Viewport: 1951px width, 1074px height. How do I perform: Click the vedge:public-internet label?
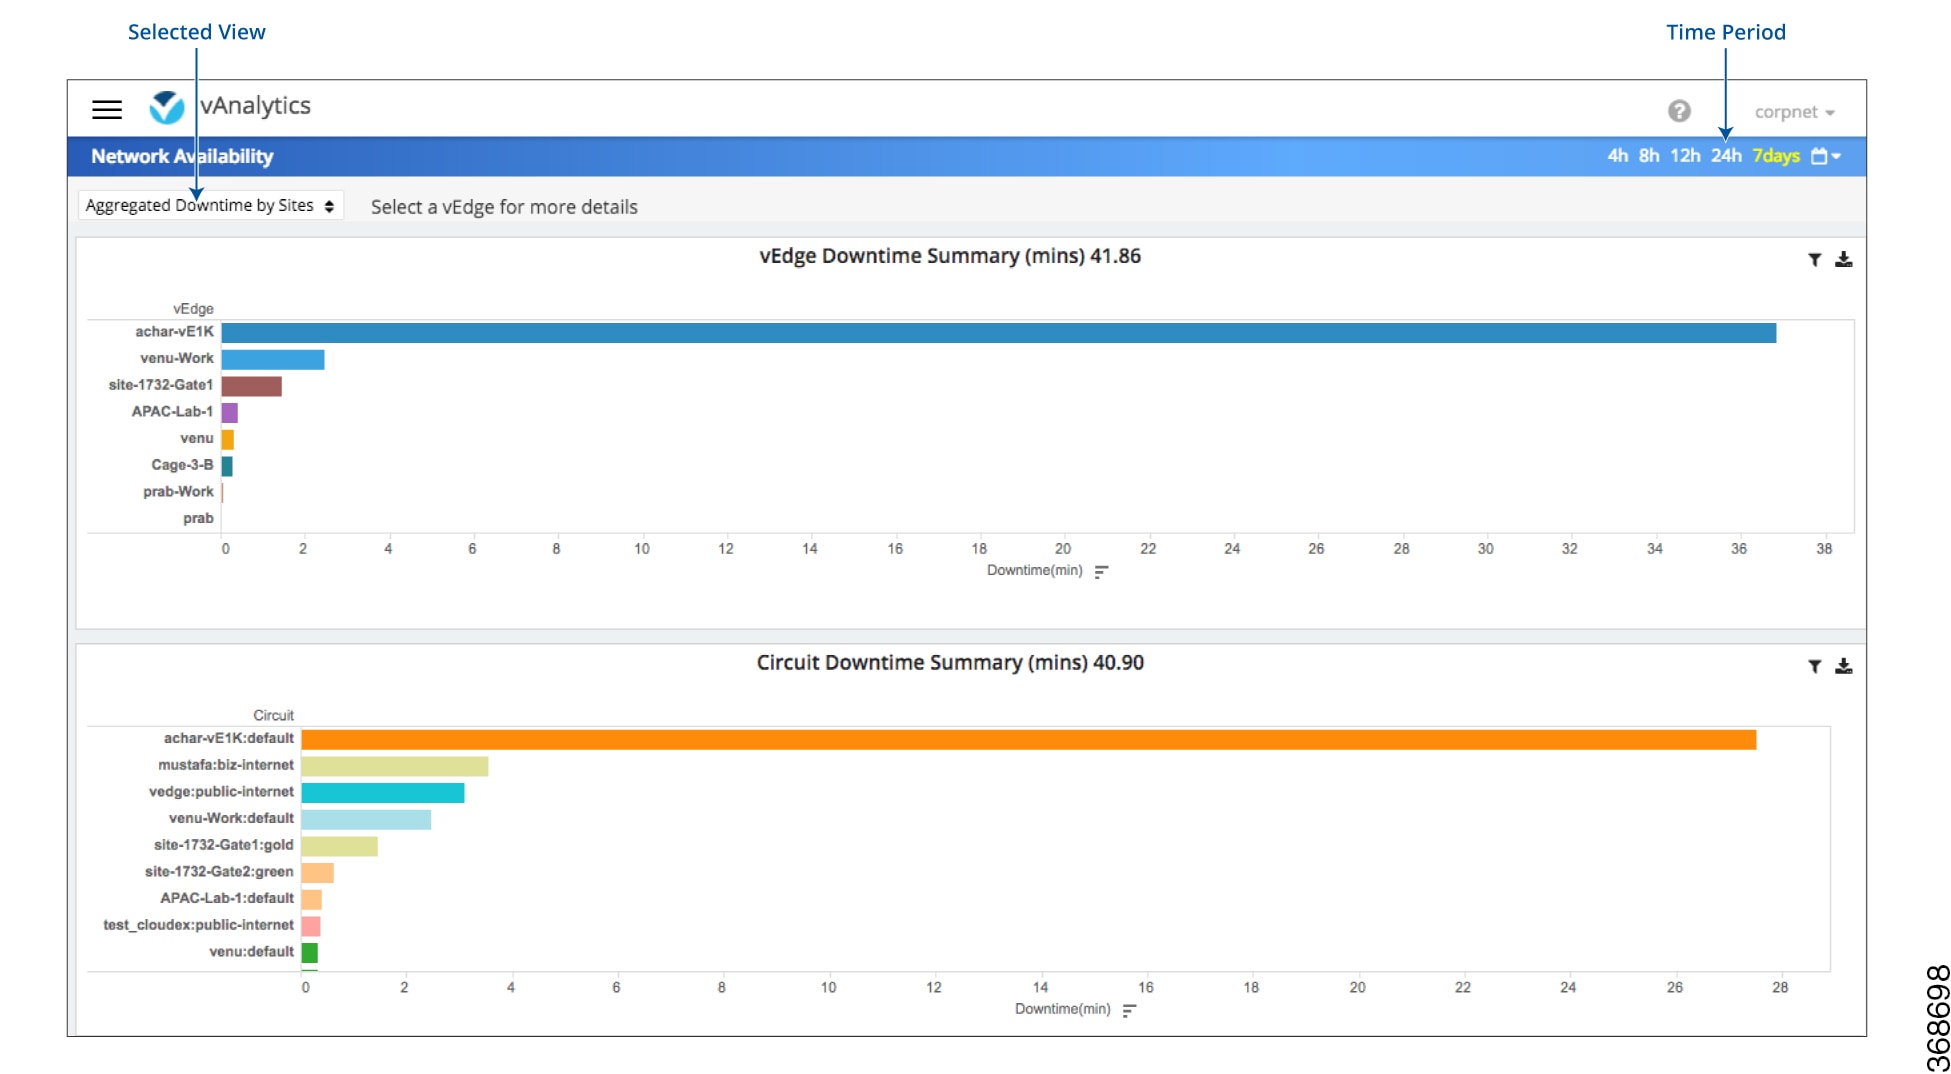point(222,792)
